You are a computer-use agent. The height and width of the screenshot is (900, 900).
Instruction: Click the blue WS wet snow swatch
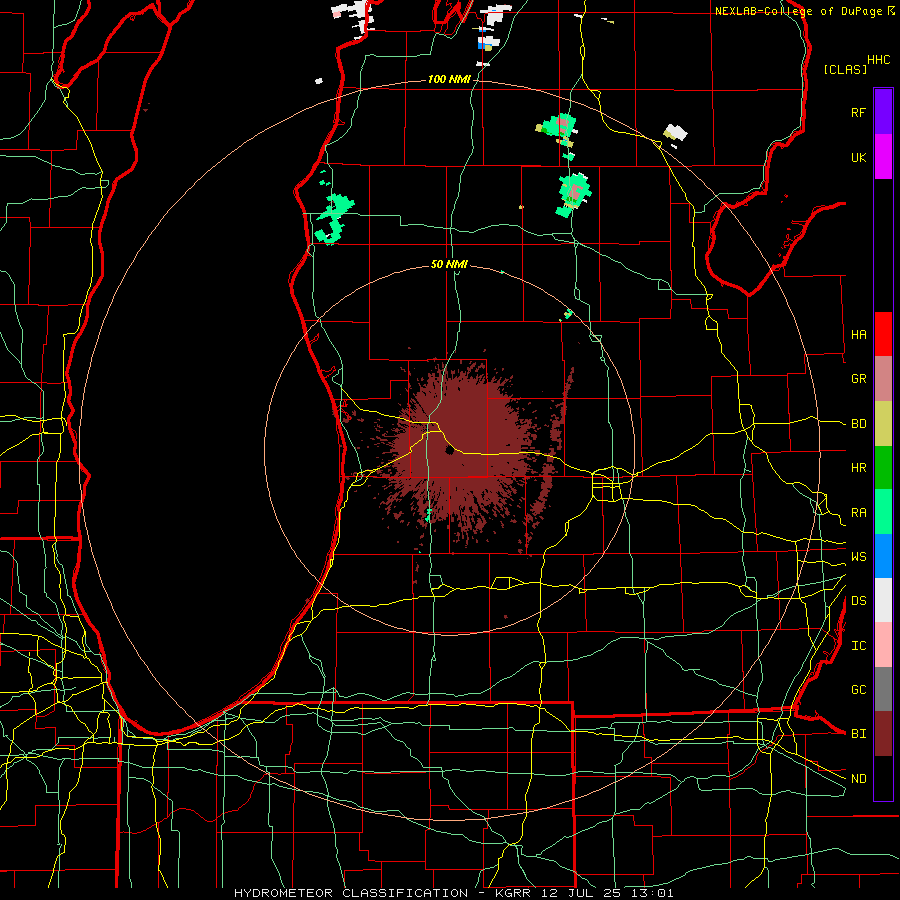(x=883, y=556)
